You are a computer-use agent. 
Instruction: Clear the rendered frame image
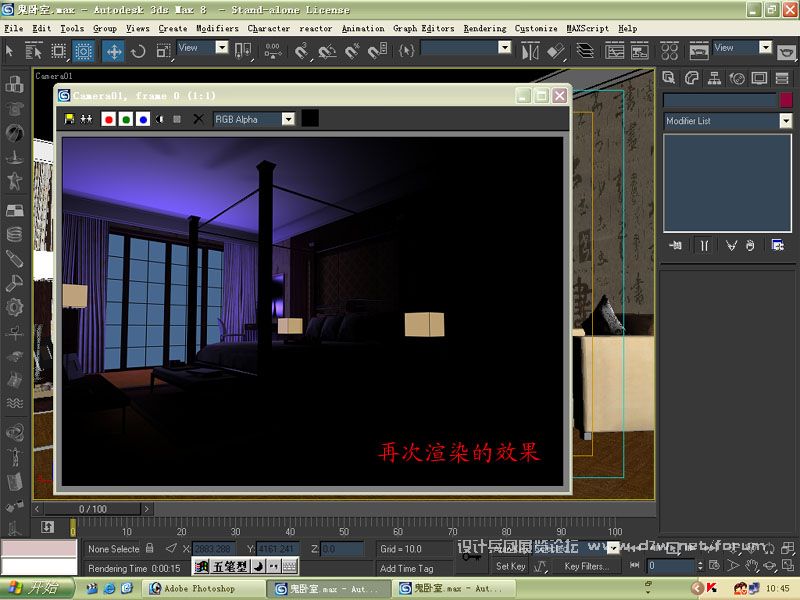pyautogui.click(x=198, y=119)
